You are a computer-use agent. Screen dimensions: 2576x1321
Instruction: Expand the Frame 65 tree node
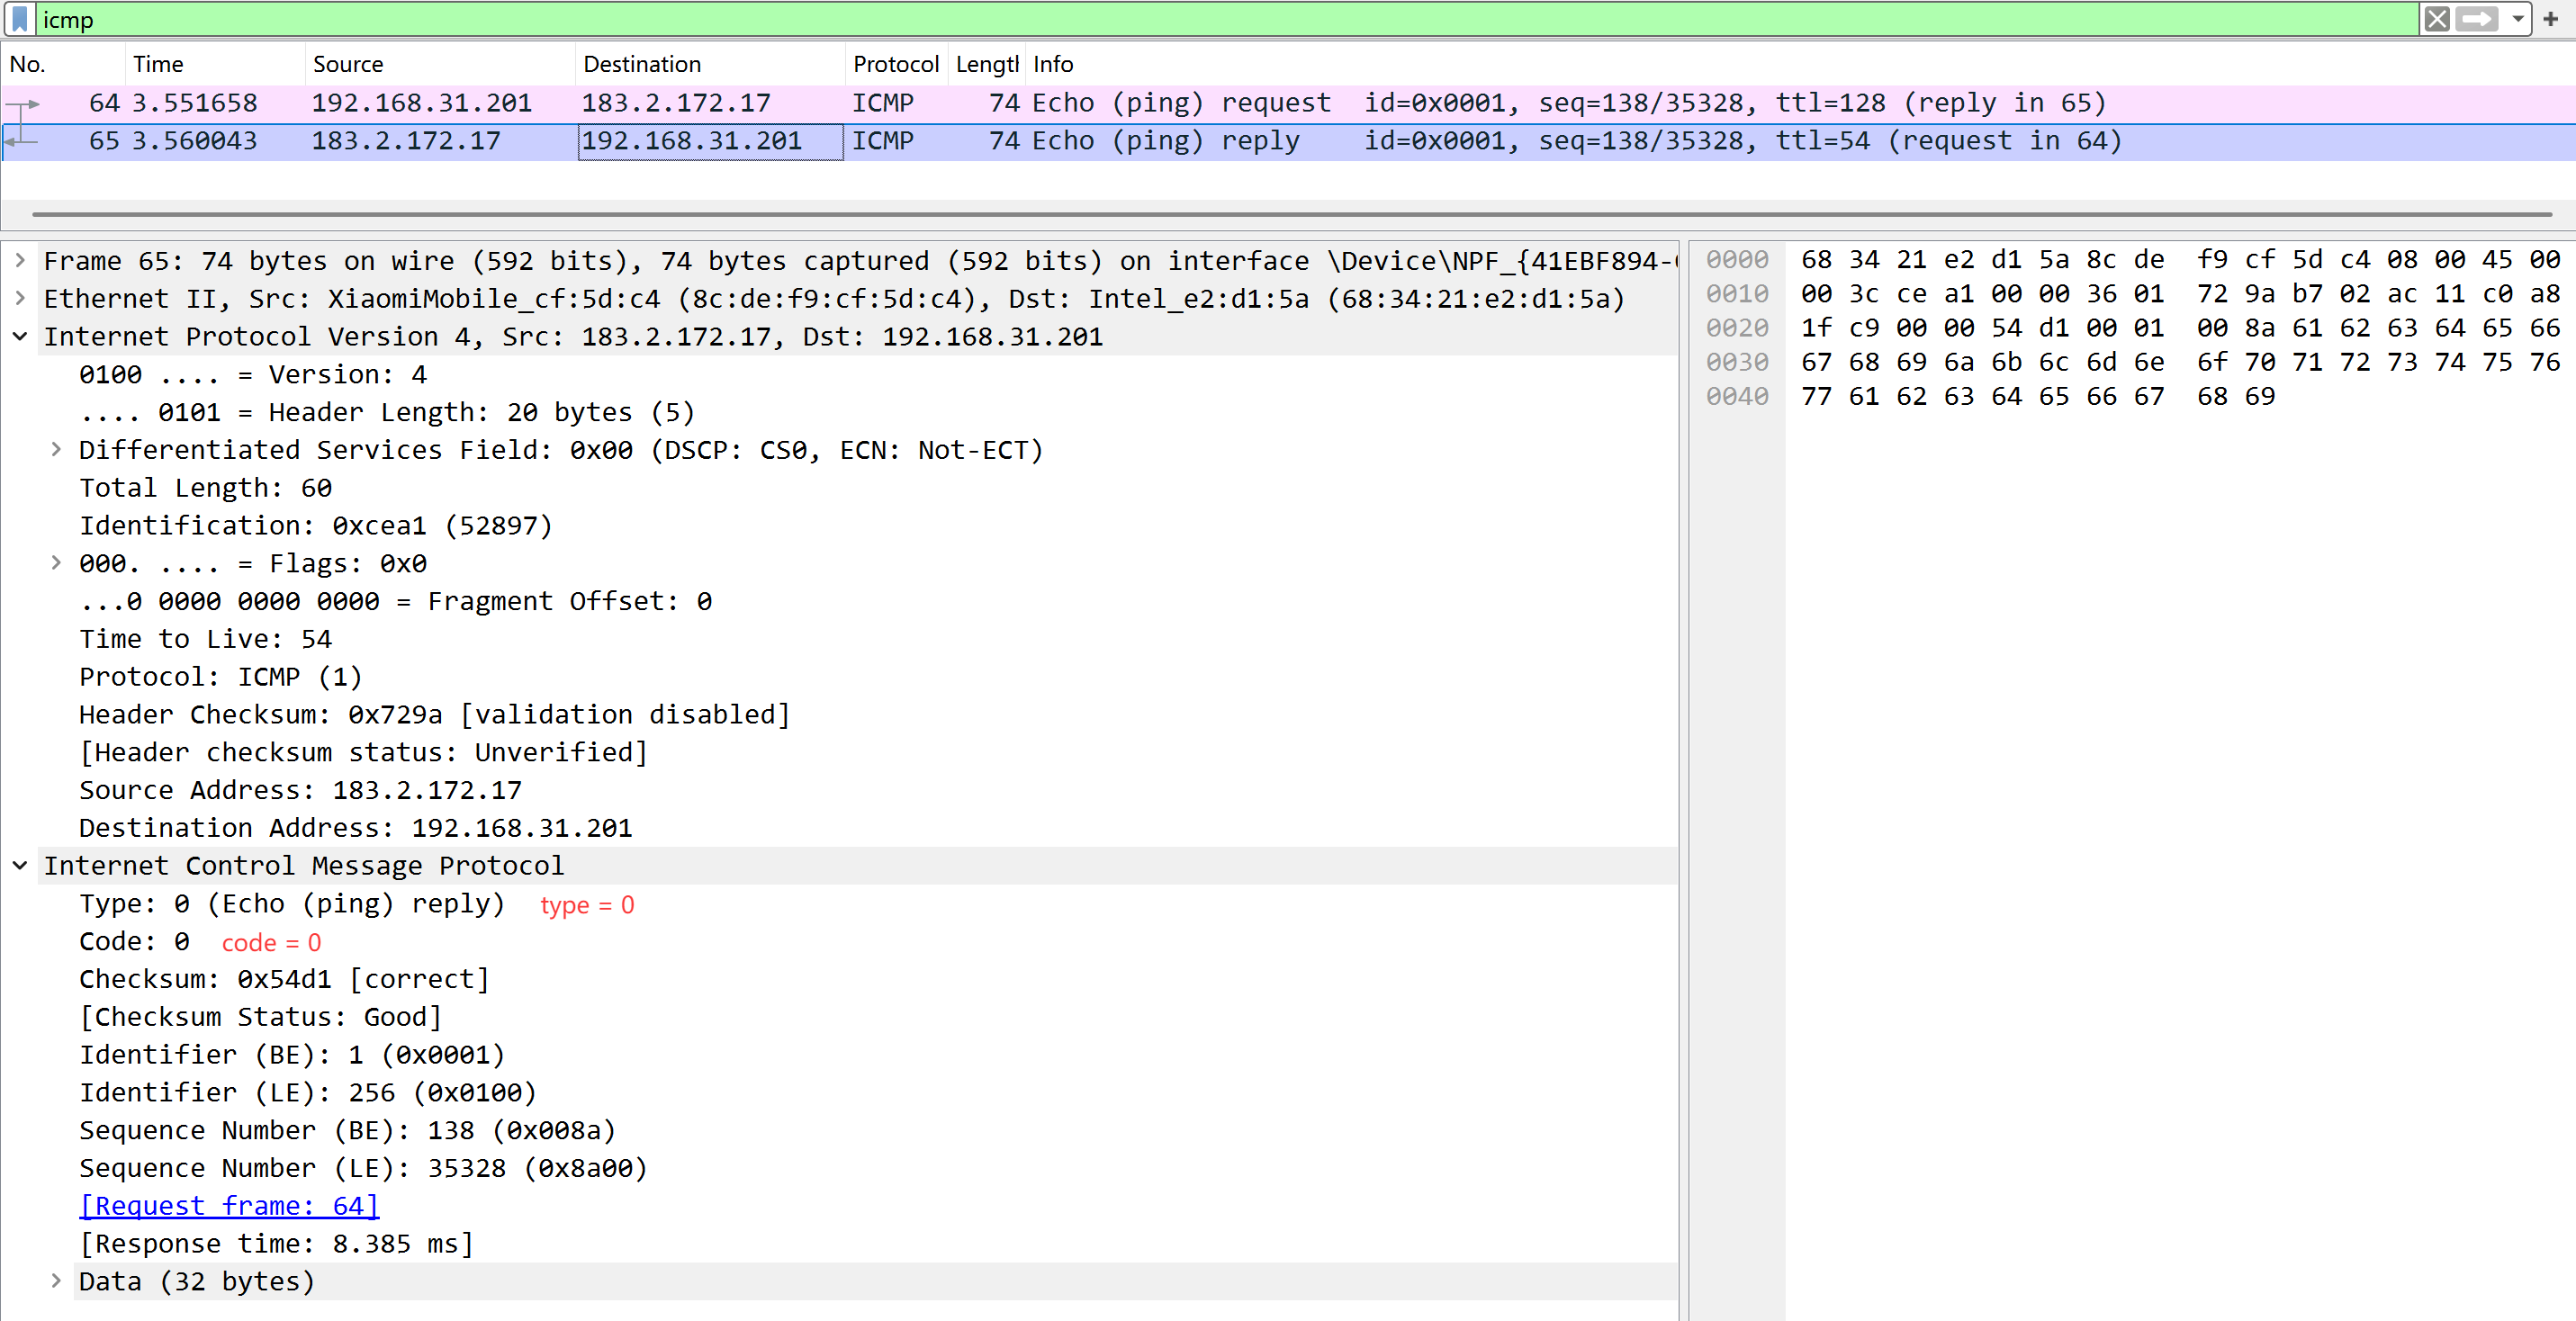(19, 261)
